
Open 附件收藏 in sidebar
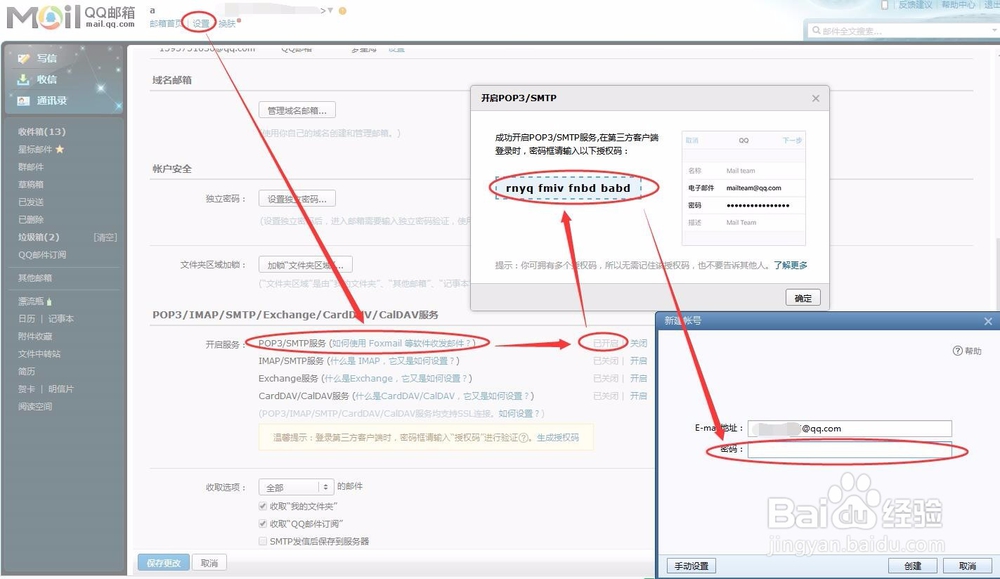pos(35,336)
